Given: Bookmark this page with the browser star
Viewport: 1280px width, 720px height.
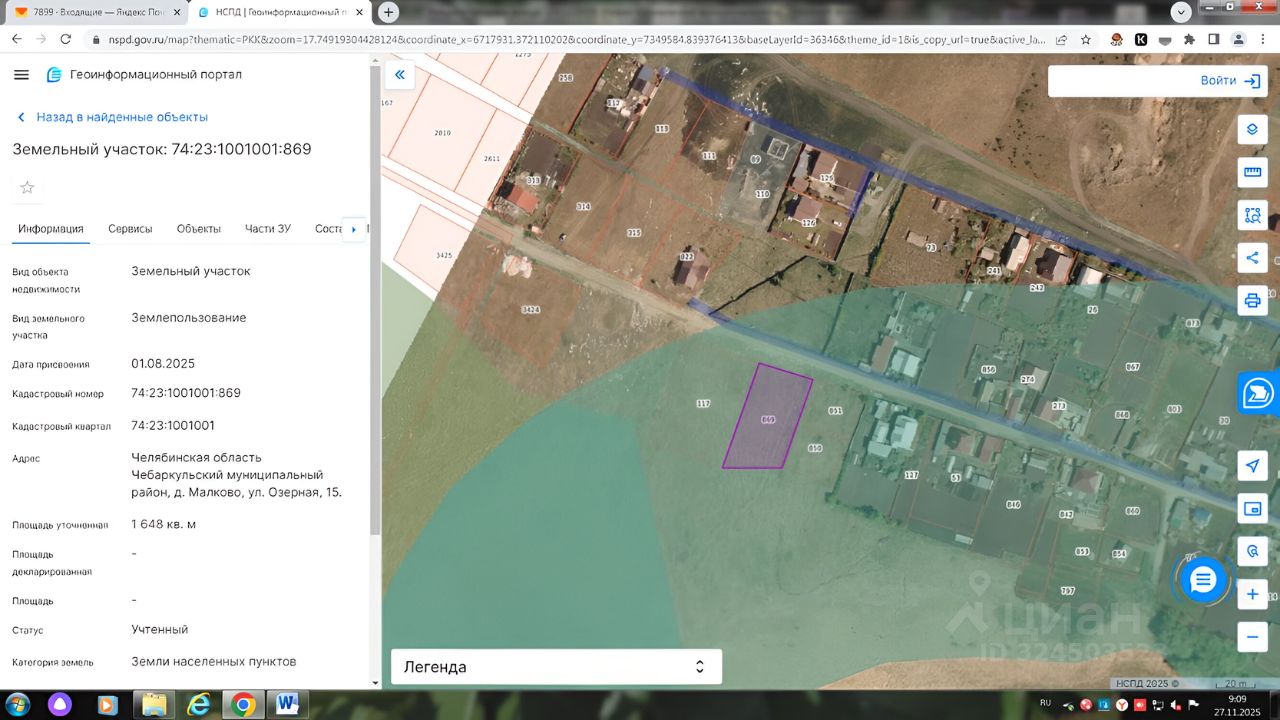Looking at the screenshot, I should click(1085, 39).
